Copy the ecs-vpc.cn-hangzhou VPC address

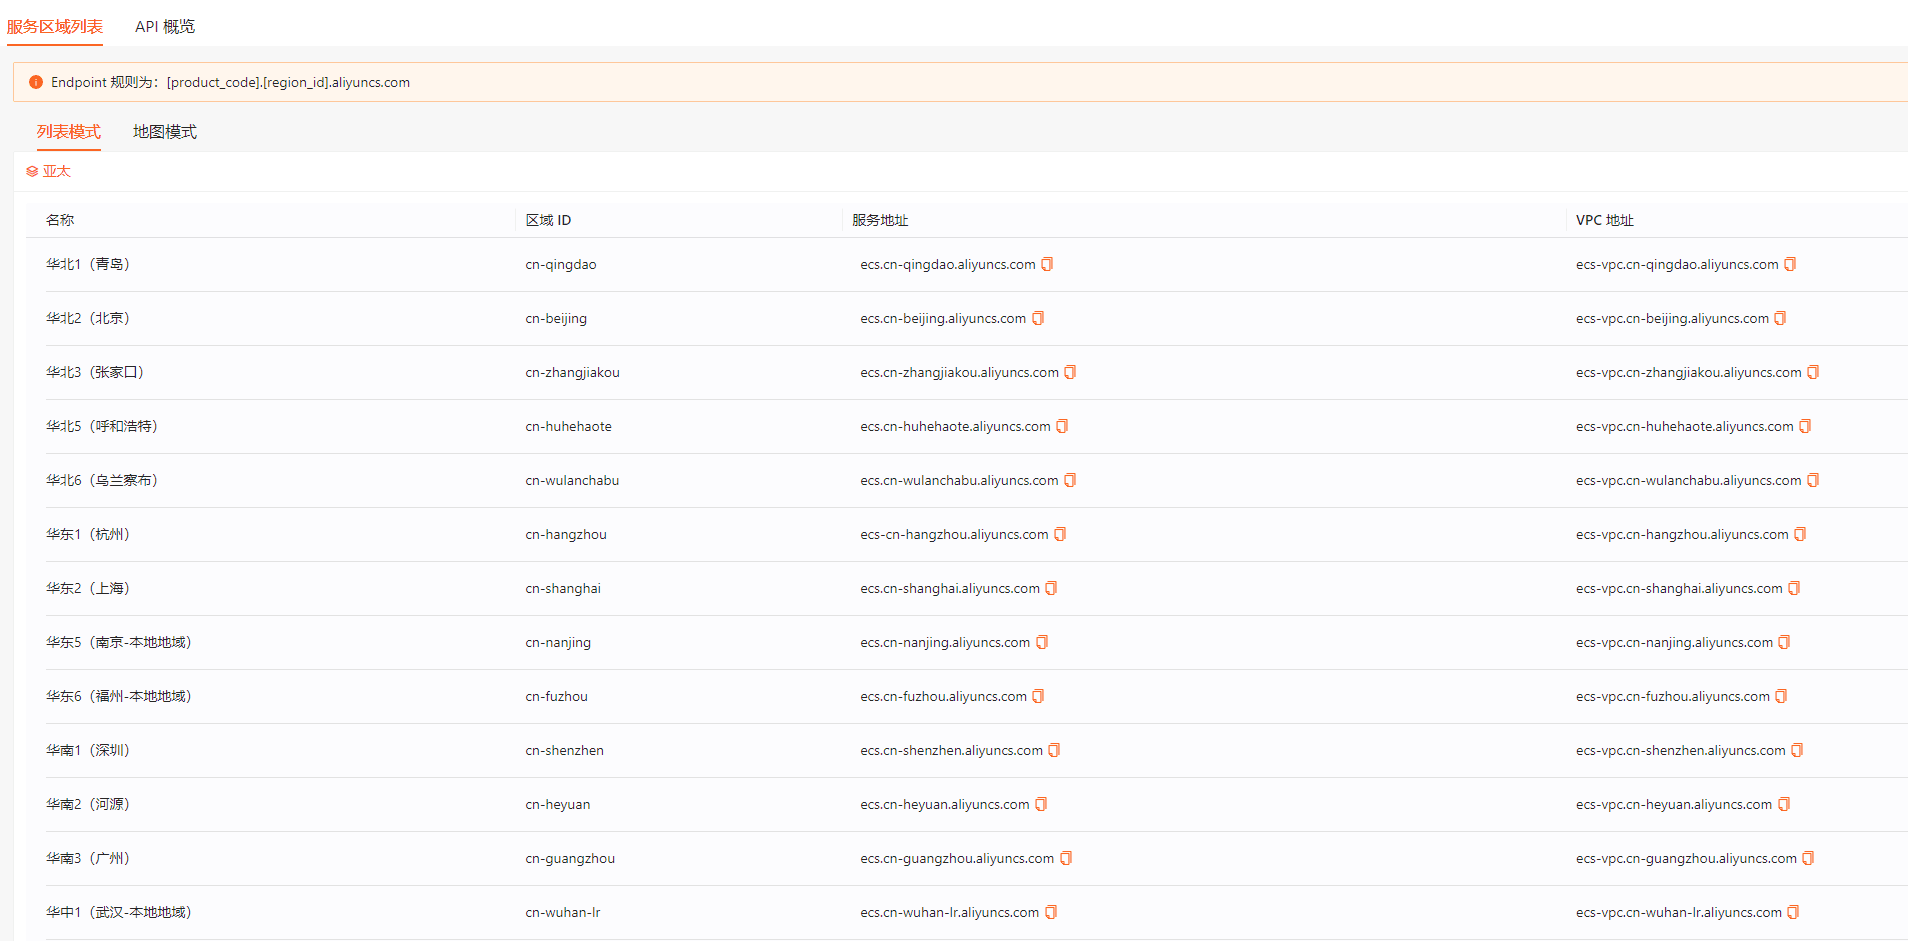pos(1800,534)
